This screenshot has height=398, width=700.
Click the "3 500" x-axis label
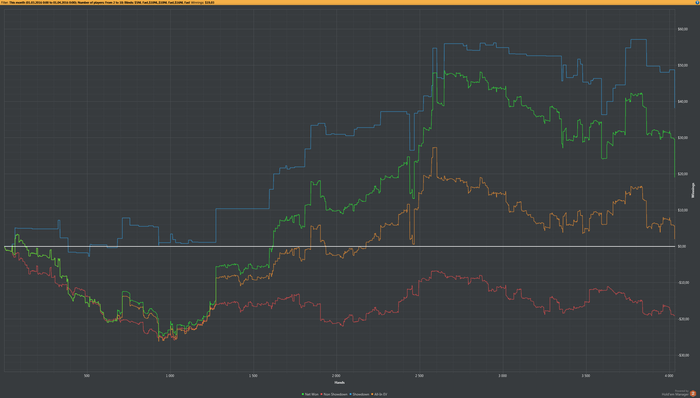coord(586,376)
